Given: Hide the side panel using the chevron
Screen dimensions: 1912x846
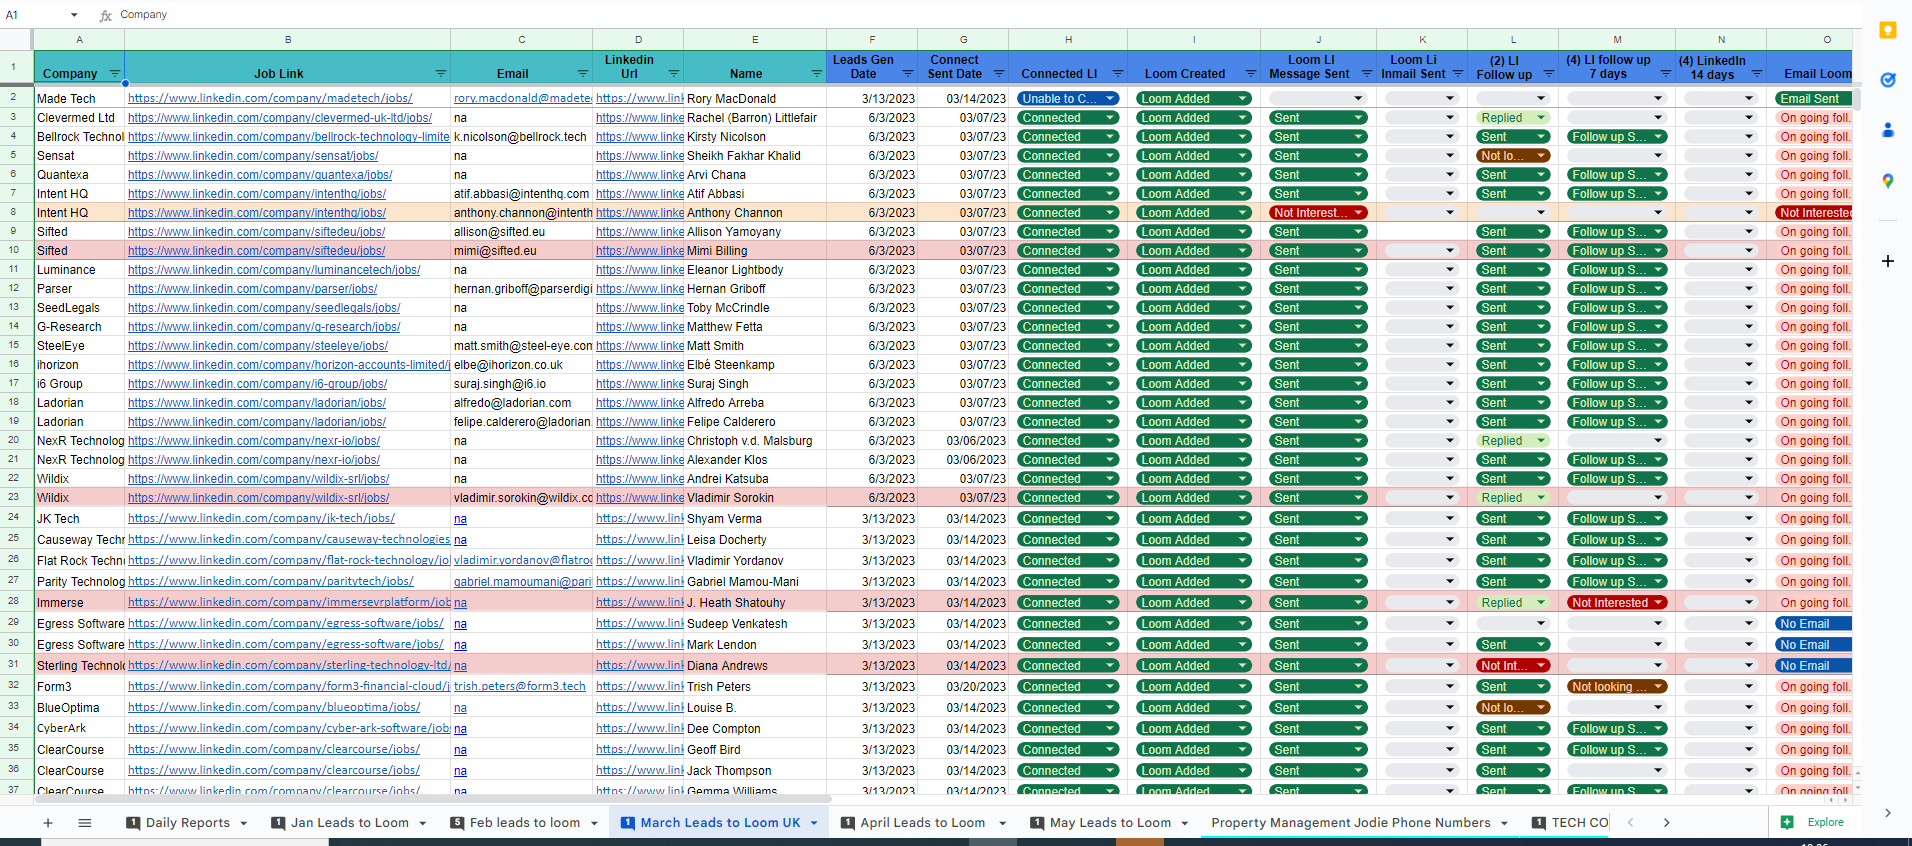Looking at the screenshot, I should pos(1888,813).
